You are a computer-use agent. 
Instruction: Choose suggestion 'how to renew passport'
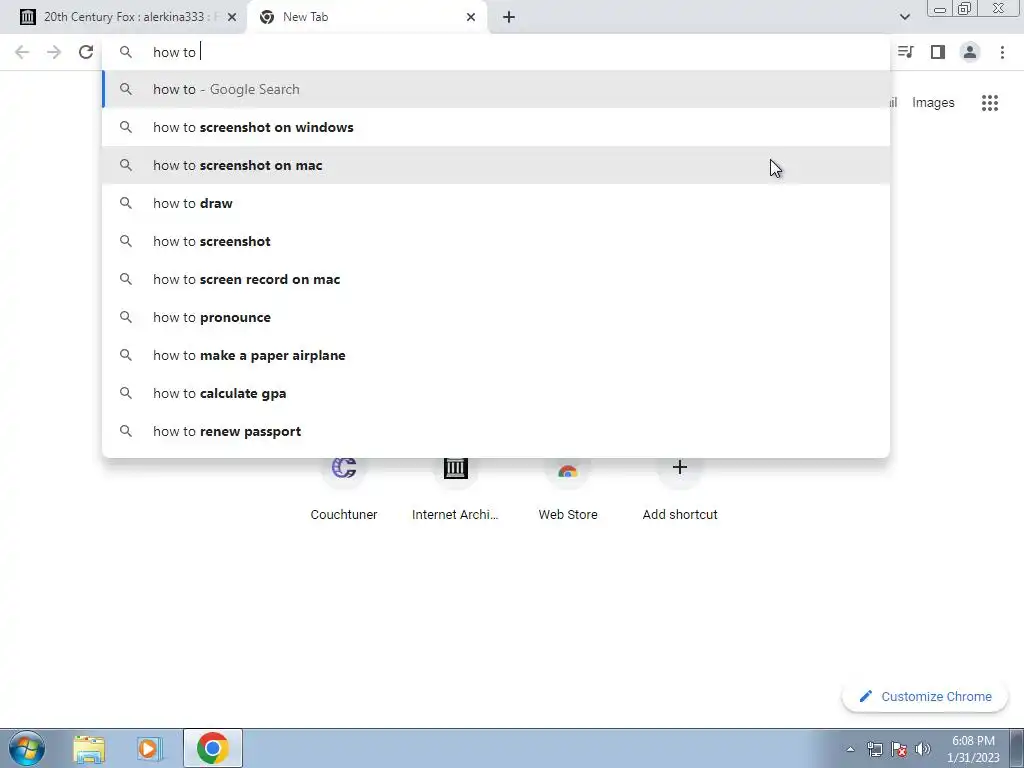coord(496,431)
